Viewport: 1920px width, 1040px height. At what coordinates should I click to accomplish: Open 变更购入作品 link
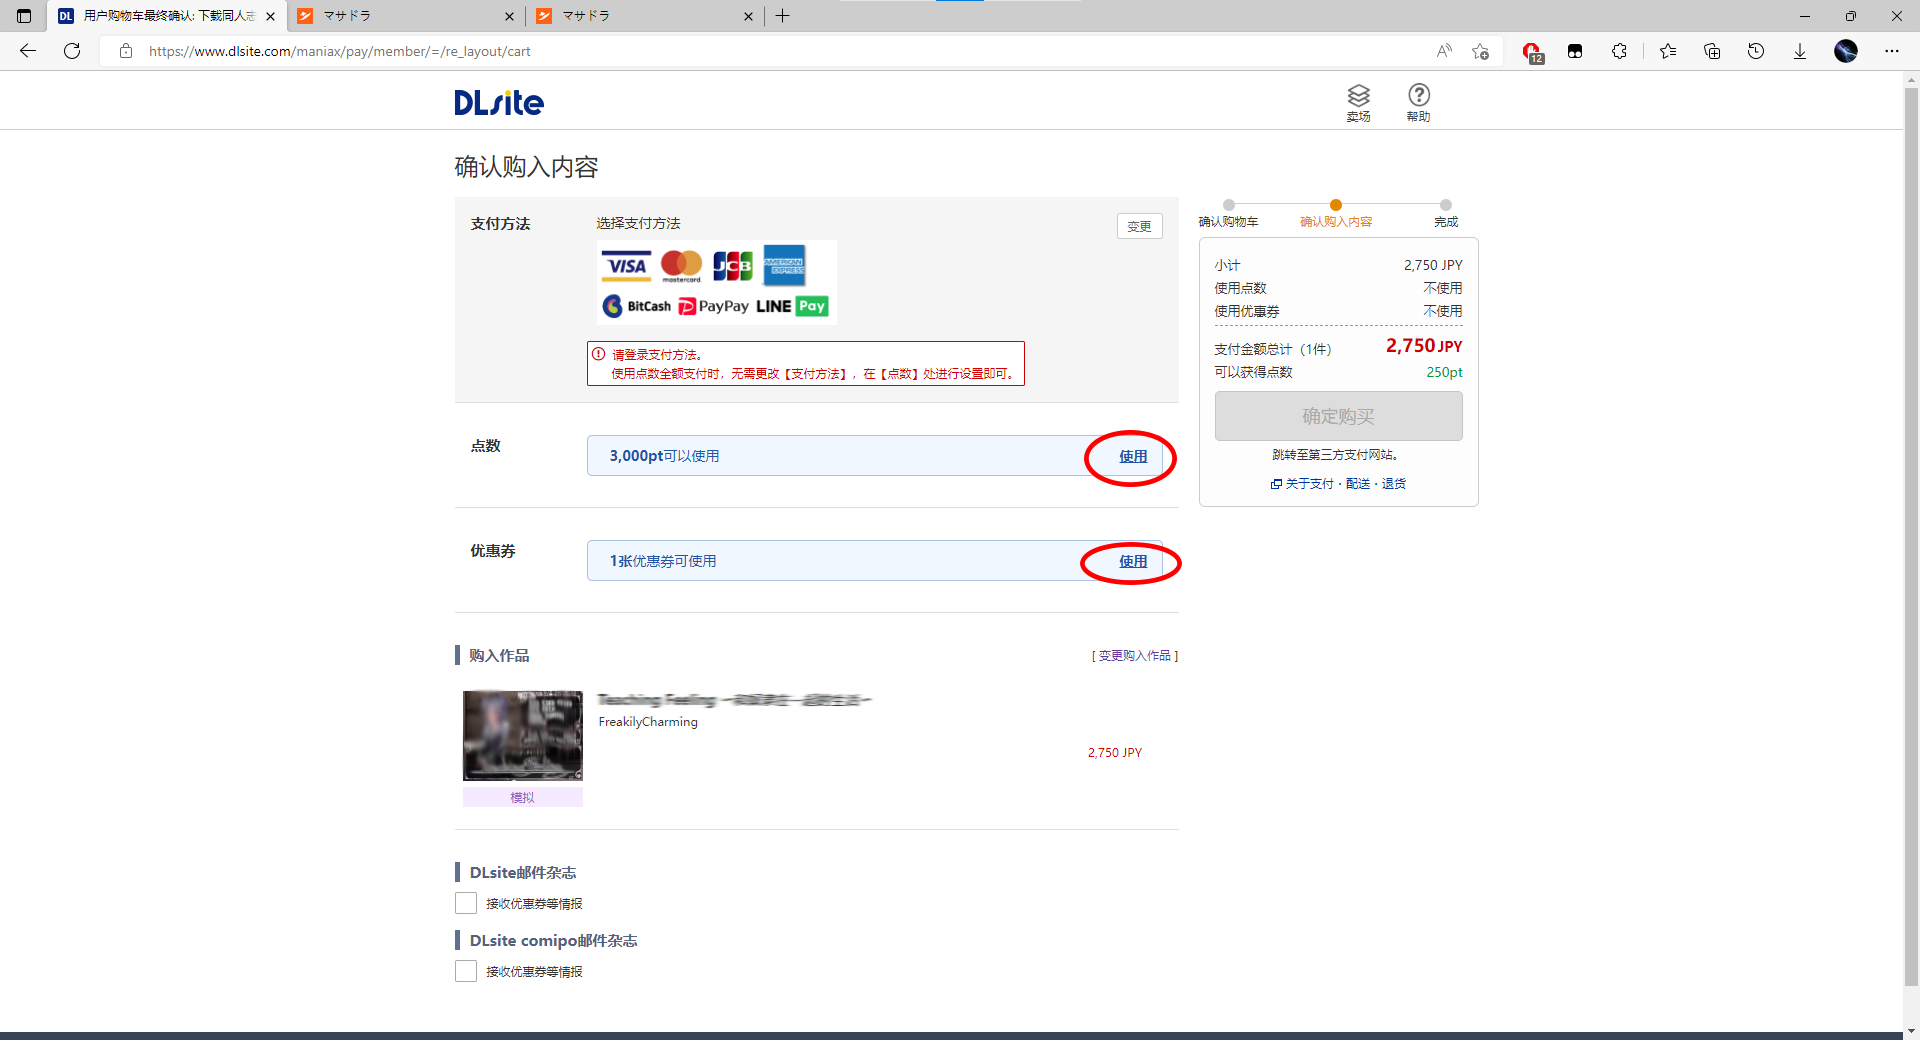pos(1135,656)
